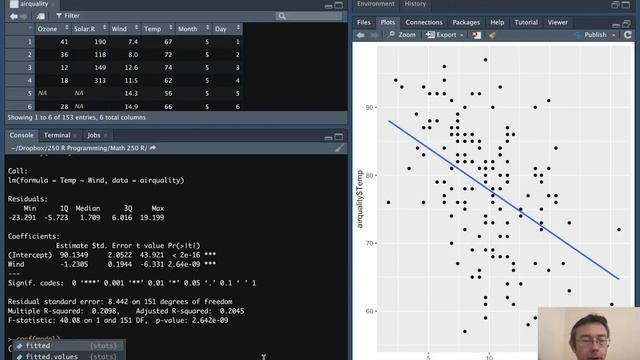
Task: Restore the Environment pane
Action: pyautogui.click(x=615, y=5)
